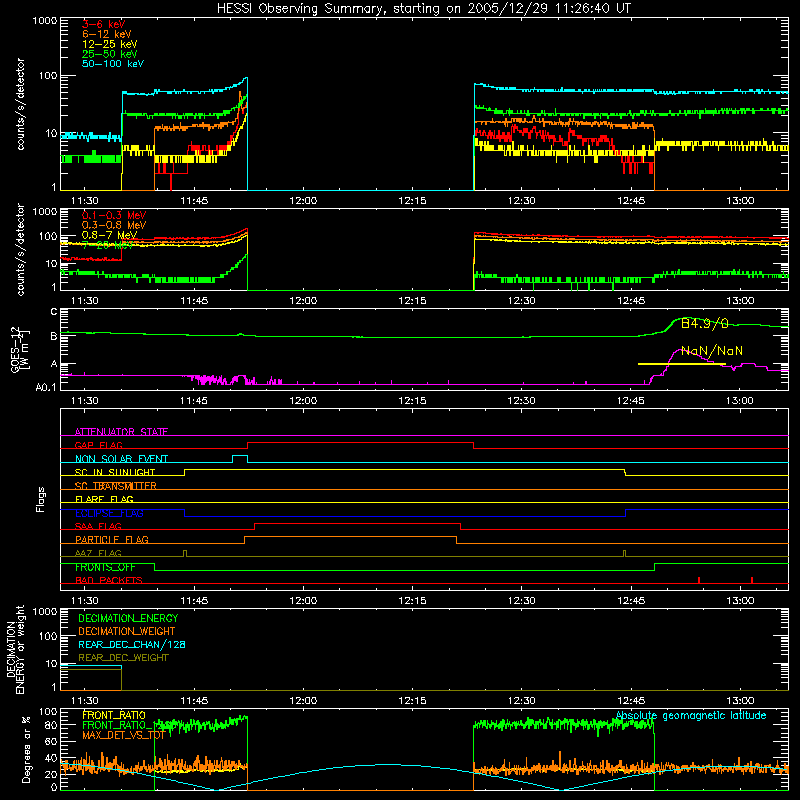Click the Degrees or % axis label
Image resolution: width=800 pixels, height=800 pixels.
coord(26,749)
